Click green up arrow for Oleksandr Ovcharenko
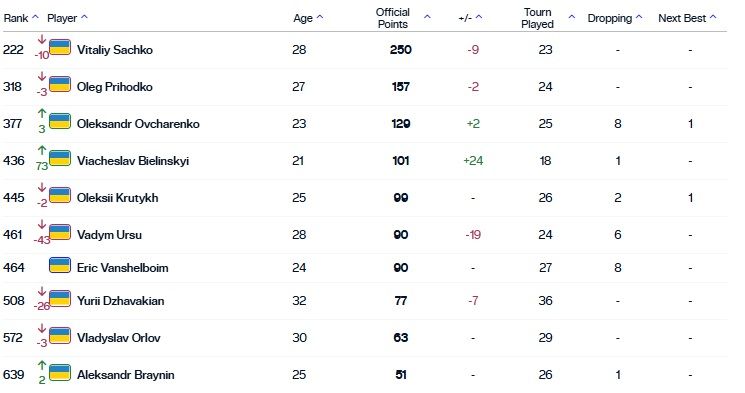 click(42, 114)
